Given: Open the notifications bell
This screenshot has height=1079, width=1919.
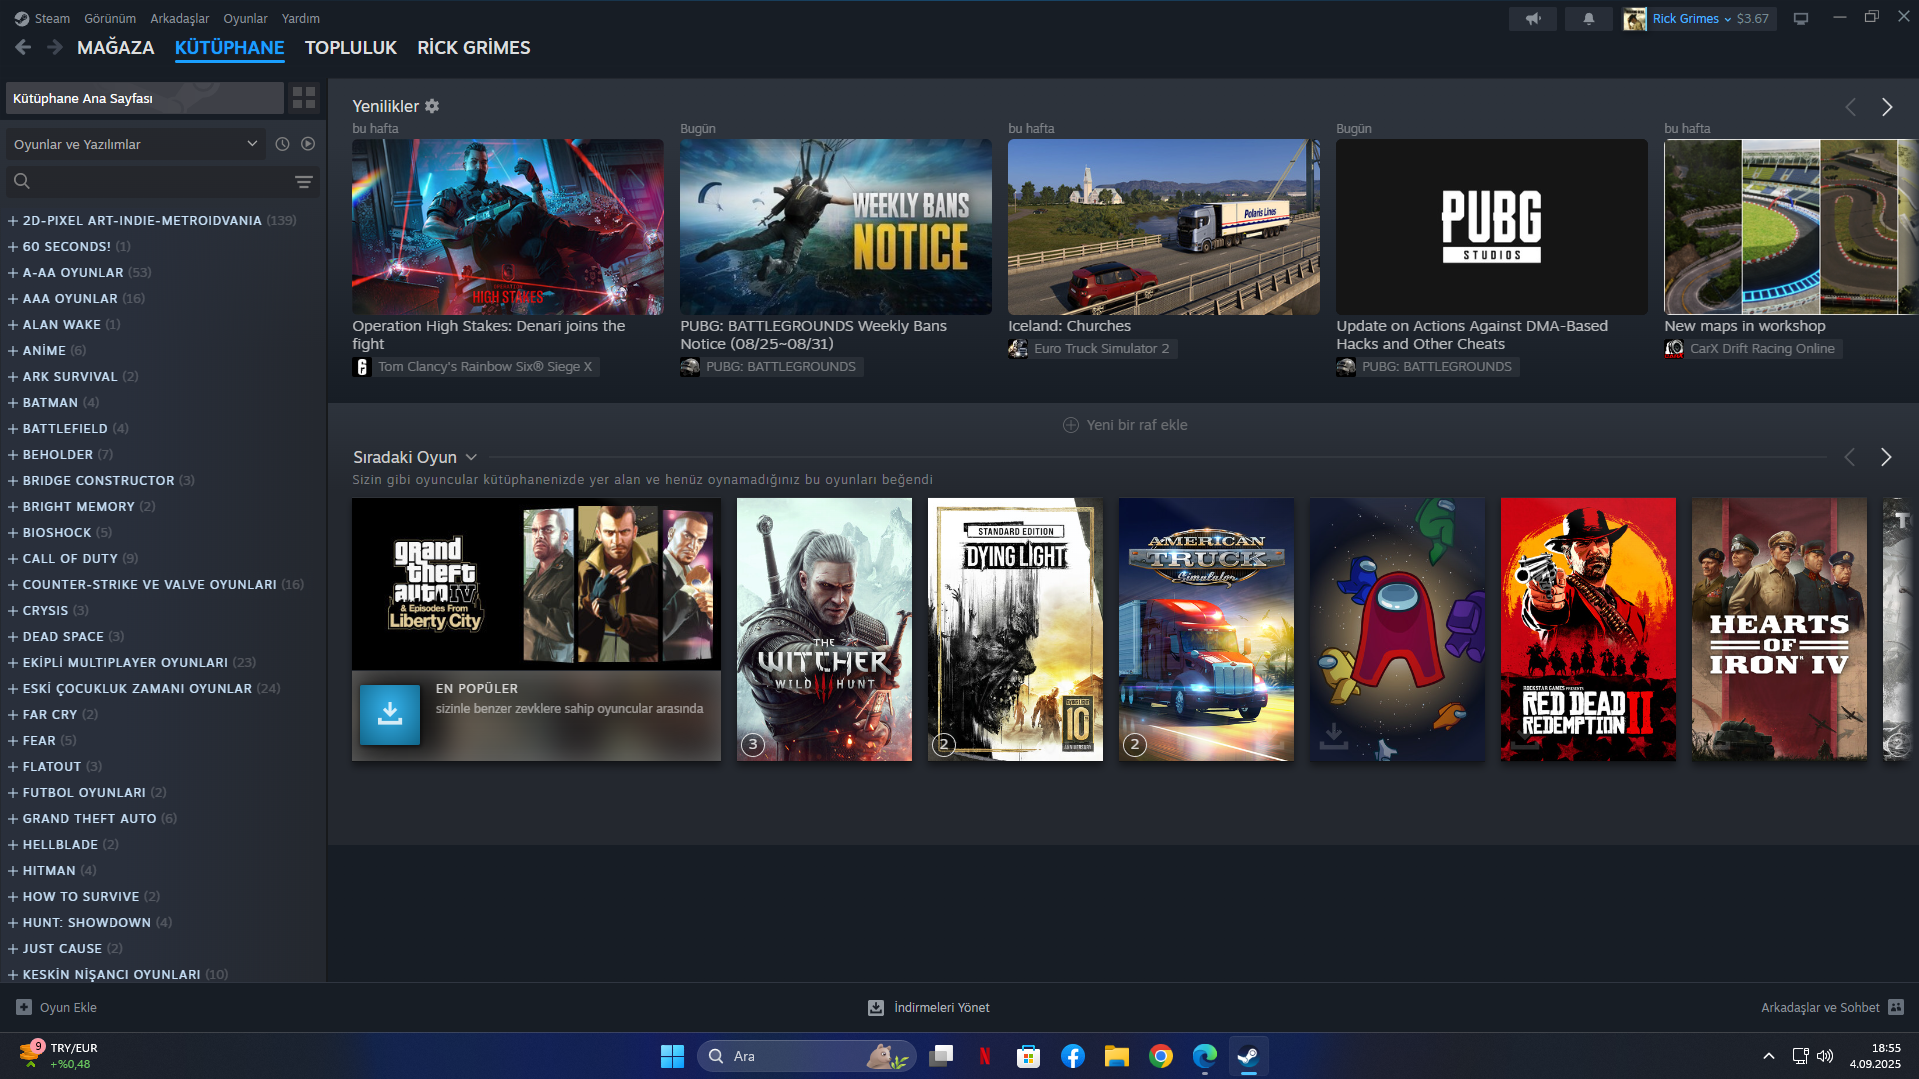Looking at the screenshot, I should 1588,19.
